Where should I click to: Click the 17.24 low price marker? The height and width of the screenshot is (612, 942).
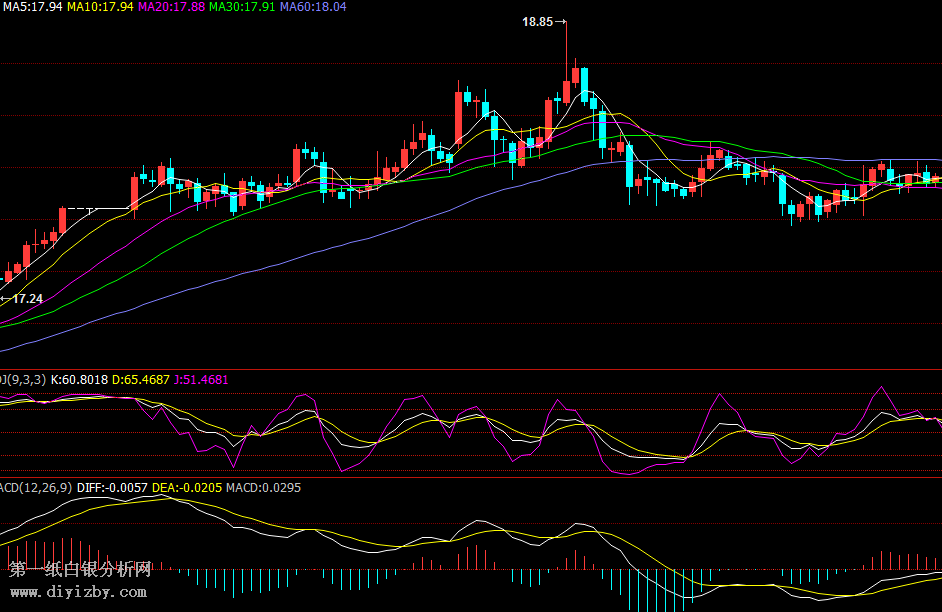(x=27, y=298)
